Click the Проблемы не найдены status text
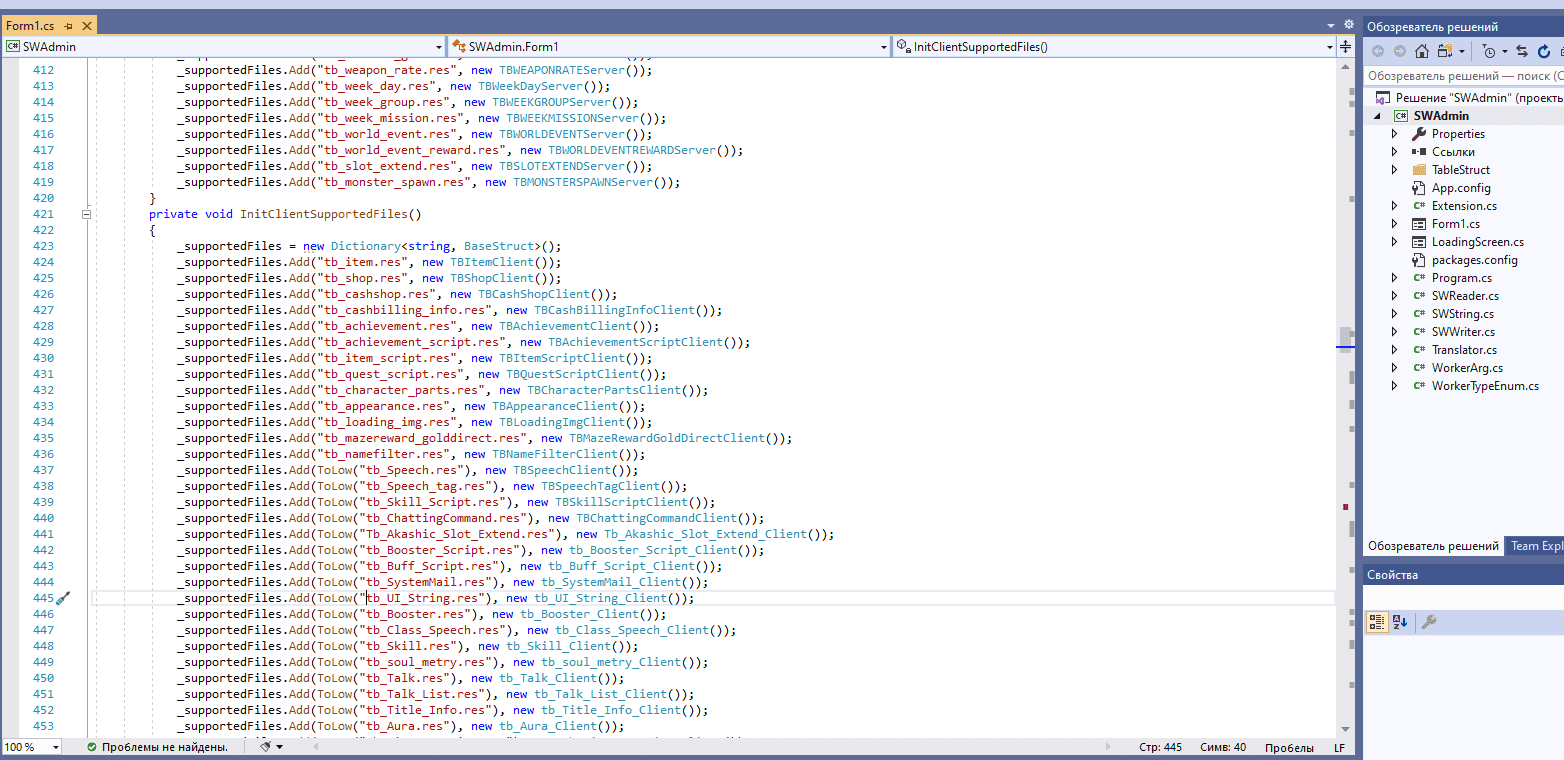Viewport: 1564px width, 760px height. (165, 747)
